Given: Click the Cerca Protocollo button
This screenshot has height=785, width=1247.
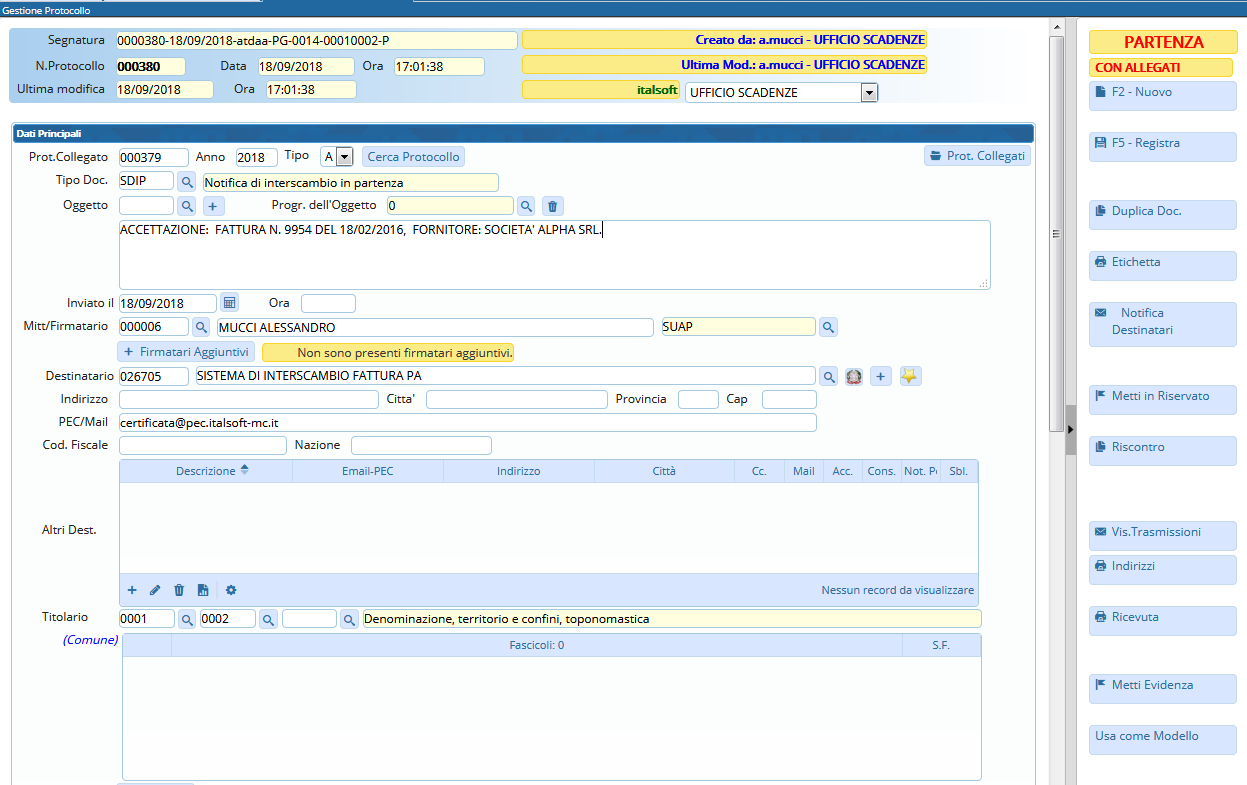Looking at the screenshot, I should tap(413, 157).
